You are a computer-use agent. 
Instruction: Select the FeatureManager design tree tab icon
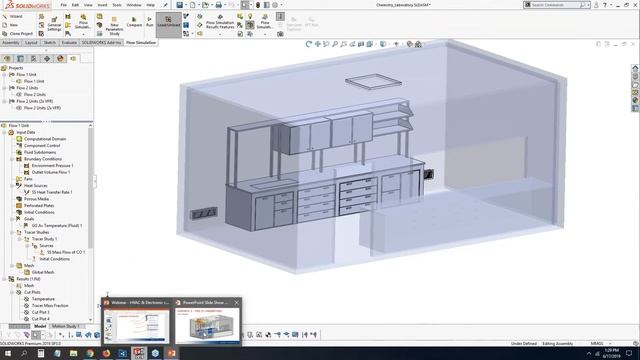pos(7,59)
